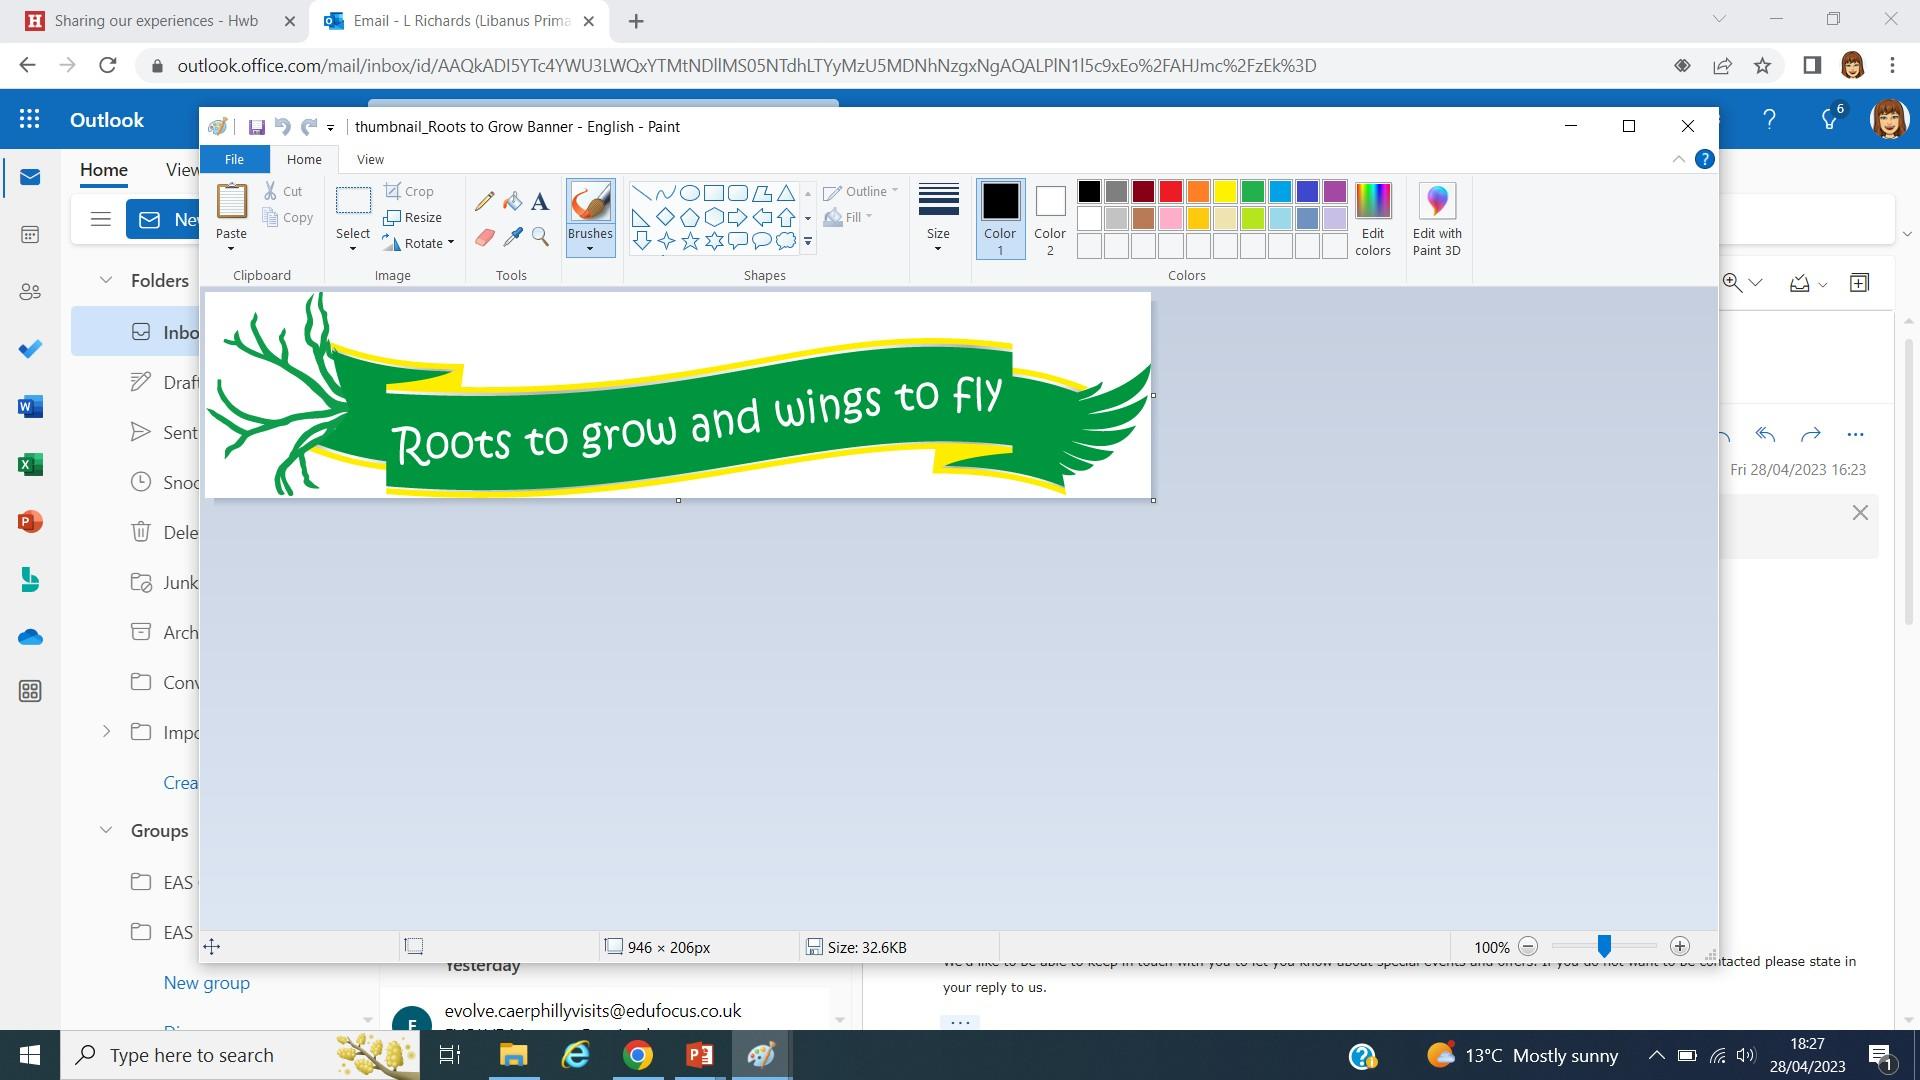The width and height of the screenshot is (1920, 1080).
Task: Click Paint Help question mark icon
Action: [x=1705, y=159]
